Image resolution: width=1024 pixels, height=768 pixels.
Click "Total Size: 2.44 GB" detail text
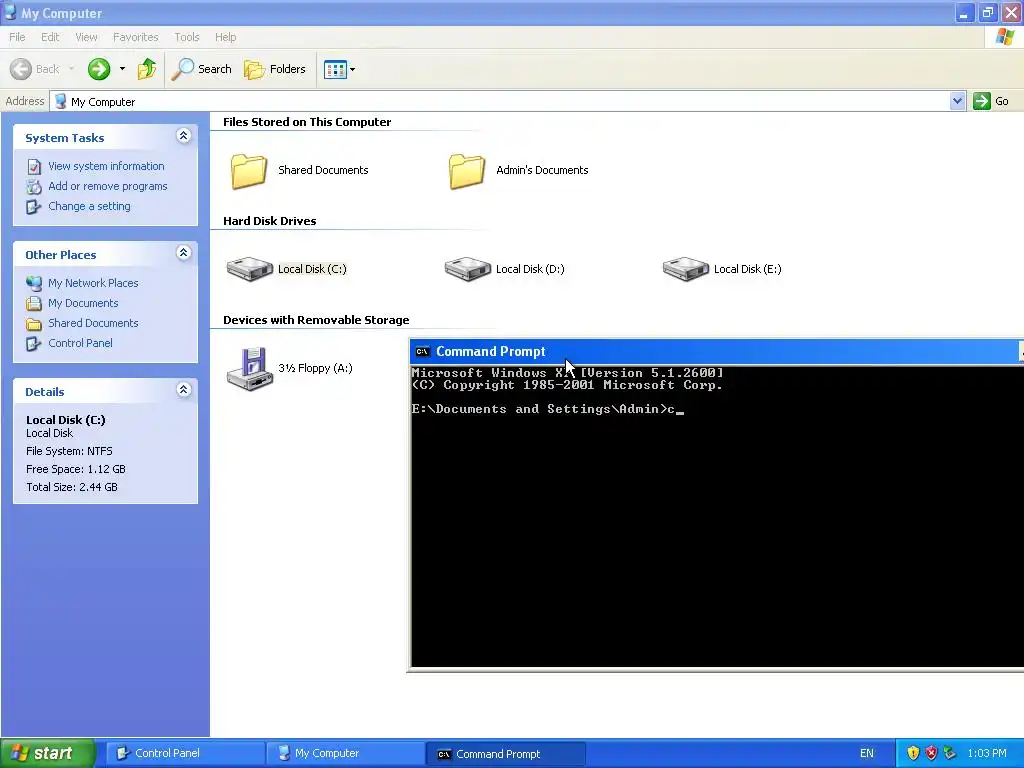coord(72,487)
